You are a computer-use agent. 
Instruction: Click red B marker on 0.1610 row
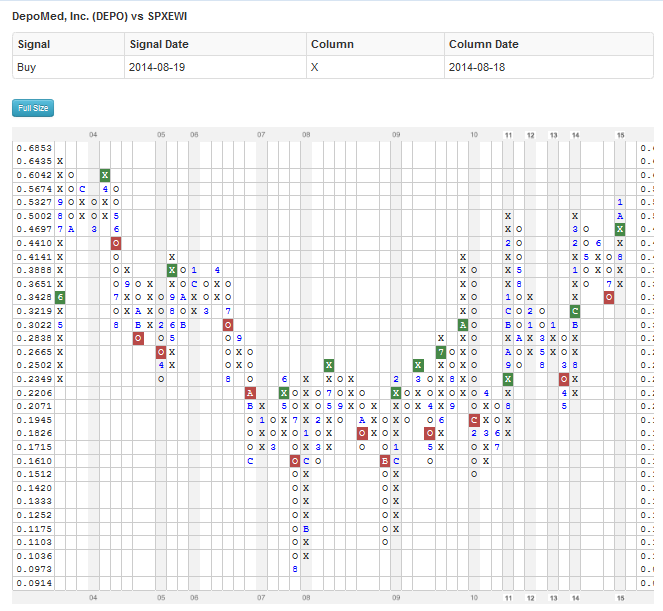(385, 460)
